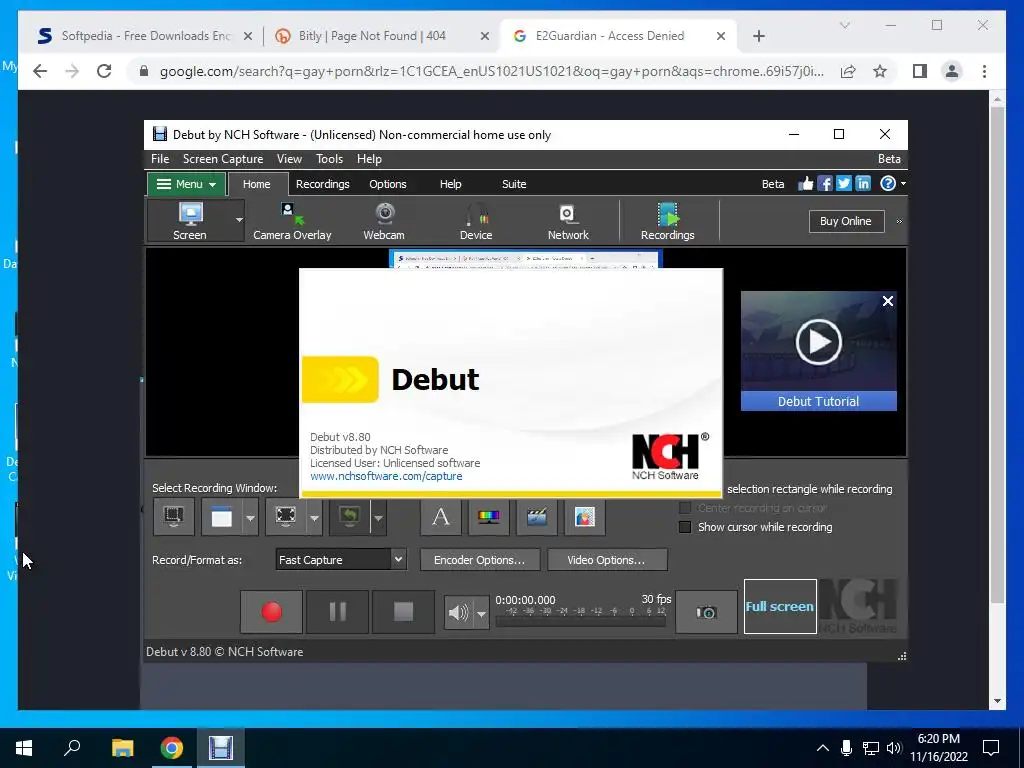
Task: Click the thumbs-up like icon
Action: tap(806, 184)
